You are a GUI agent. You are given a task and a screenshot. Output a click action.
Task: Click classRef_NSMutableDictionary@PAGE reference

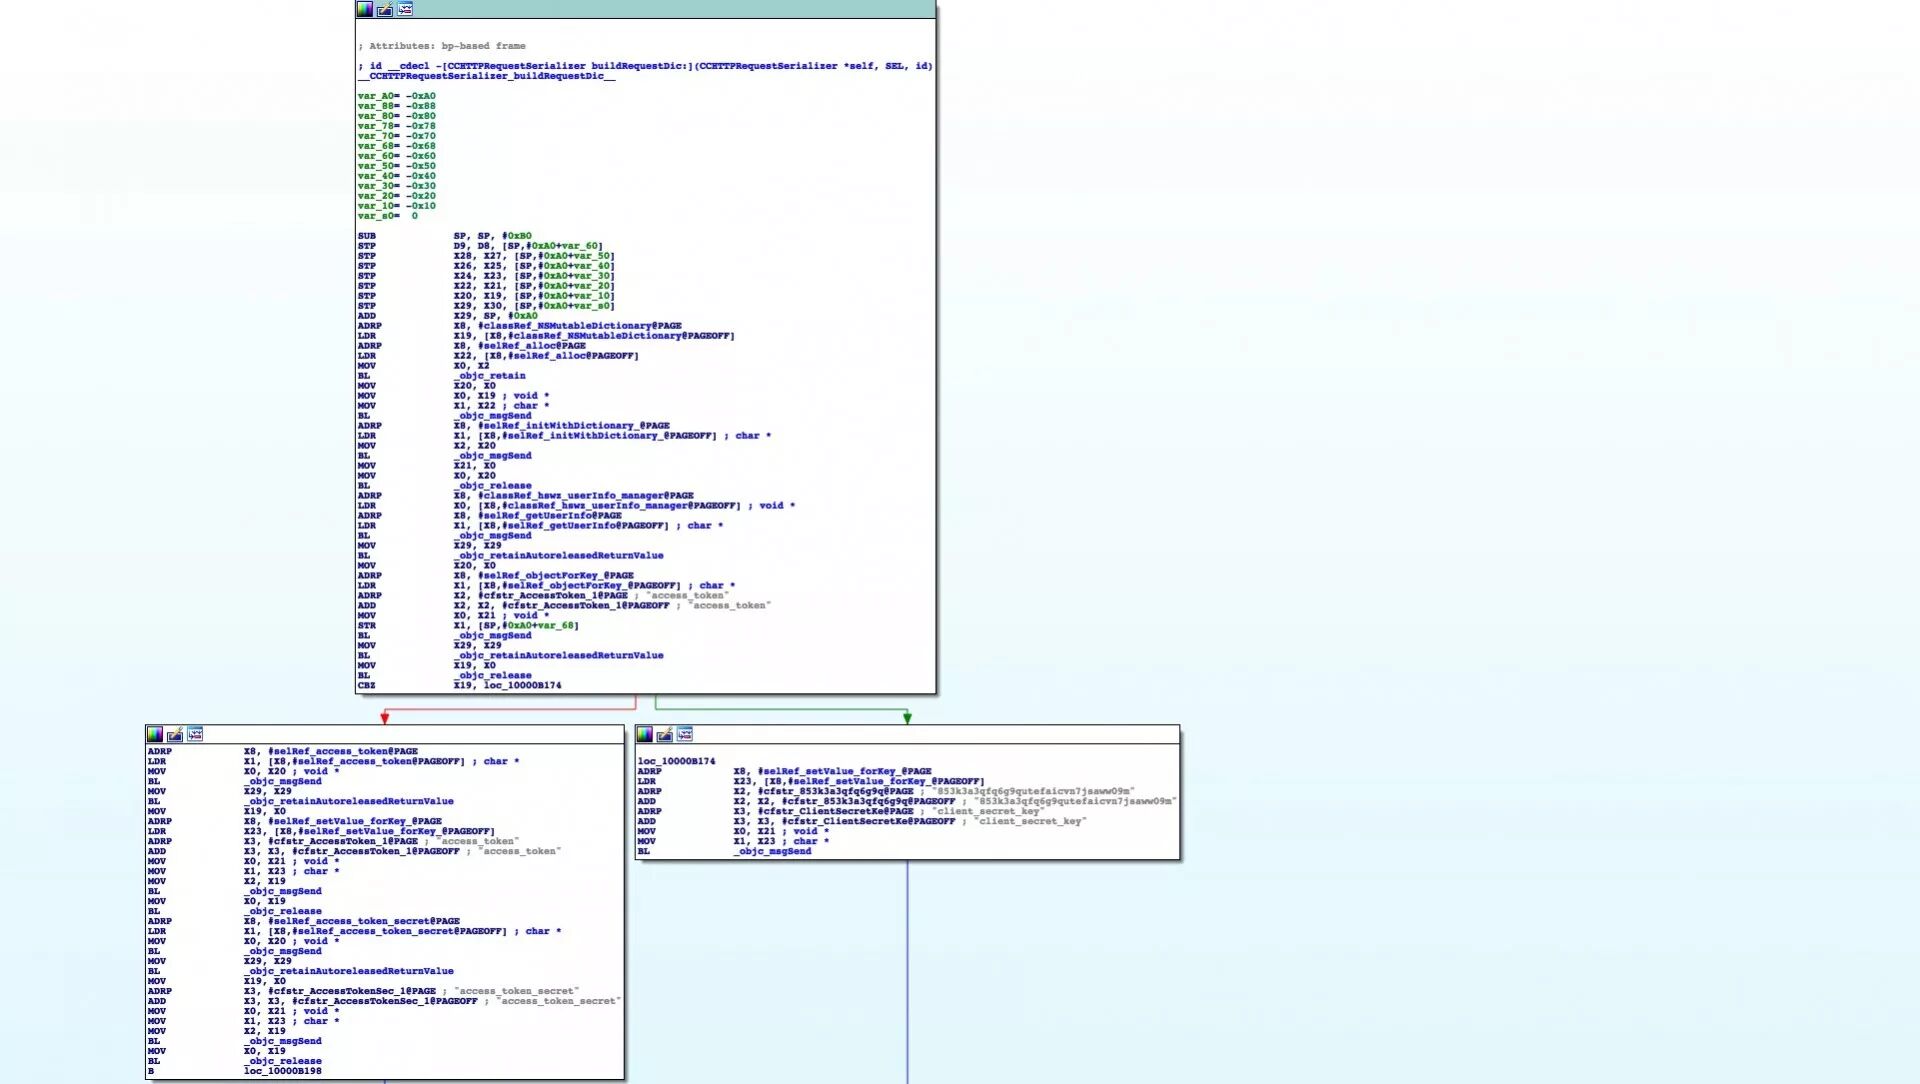coord(580,326)
